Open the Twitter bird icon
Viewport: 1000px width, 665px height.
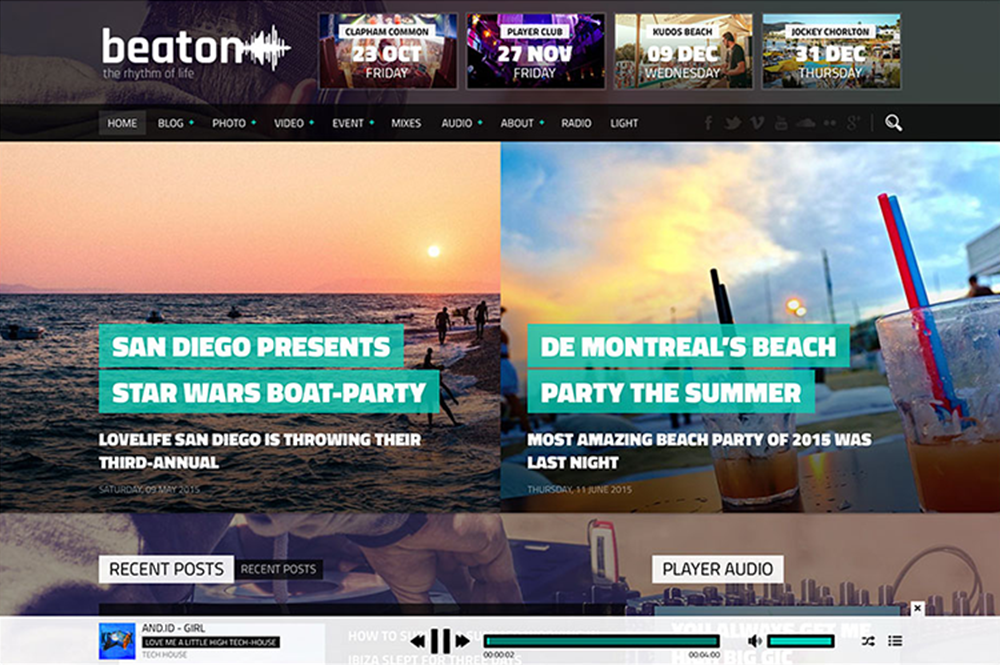click(x=732, y=122)
